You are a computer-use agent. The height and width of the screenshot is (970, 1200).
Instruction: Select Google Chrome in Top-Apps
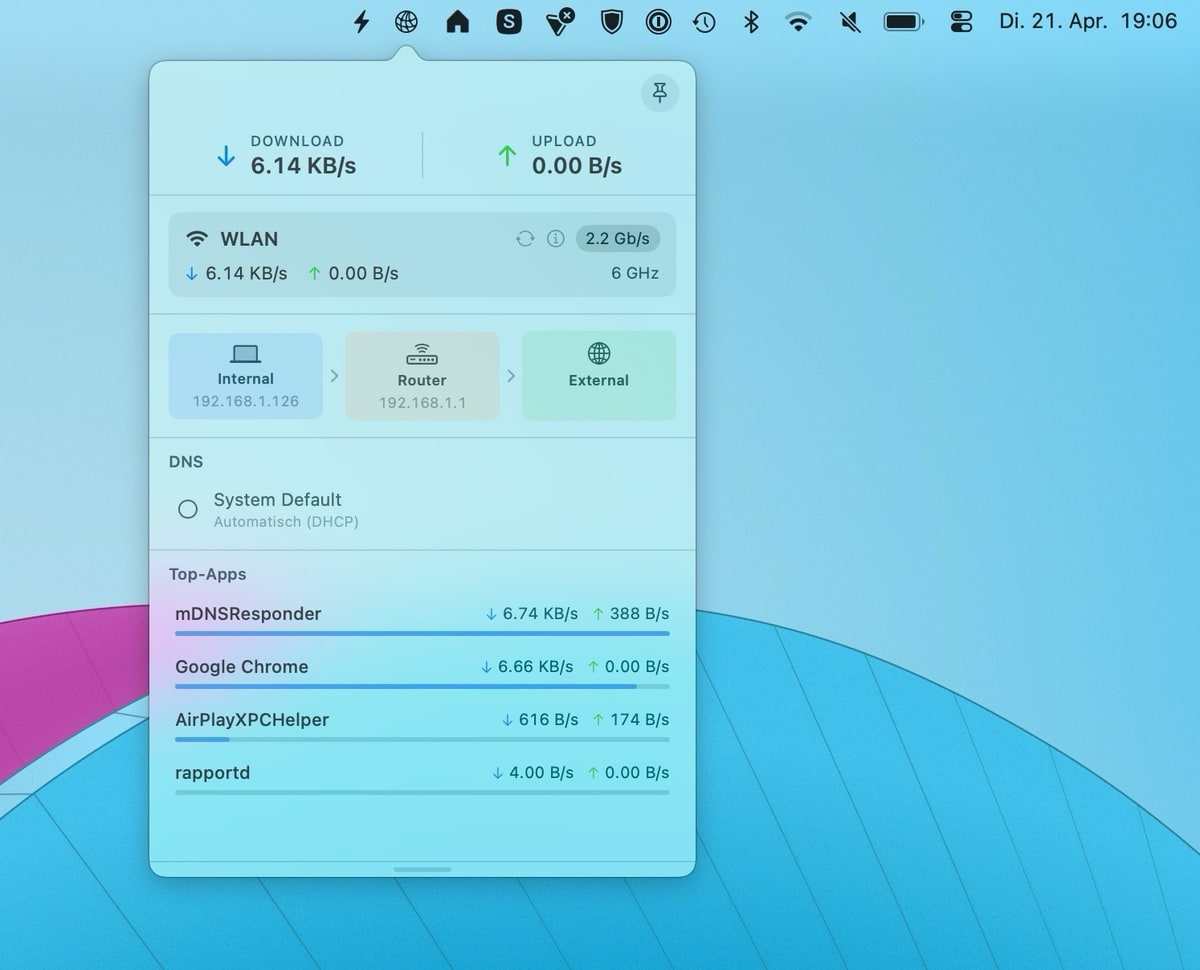(240, 667)
